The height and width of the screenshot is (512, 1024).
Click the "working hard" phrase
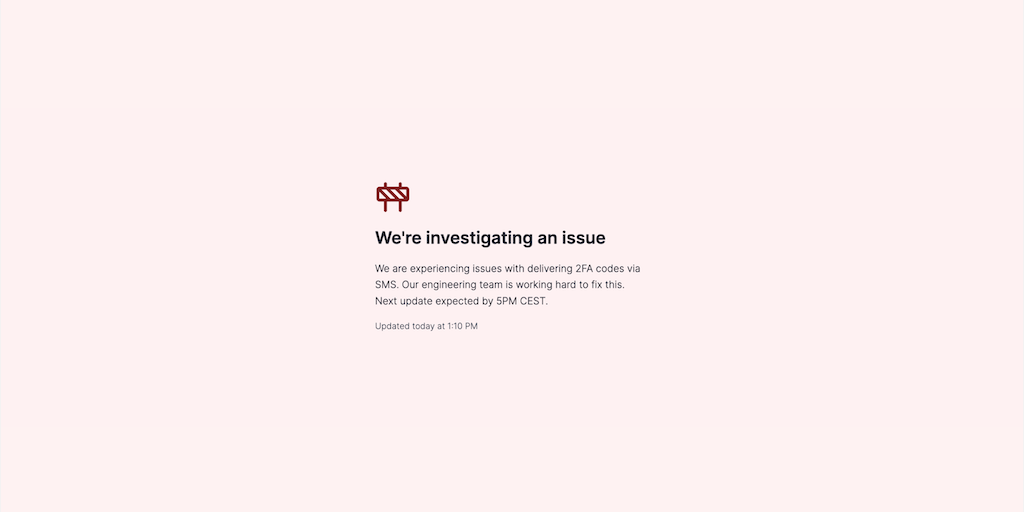pyautogui.click(x=546, y=285)
